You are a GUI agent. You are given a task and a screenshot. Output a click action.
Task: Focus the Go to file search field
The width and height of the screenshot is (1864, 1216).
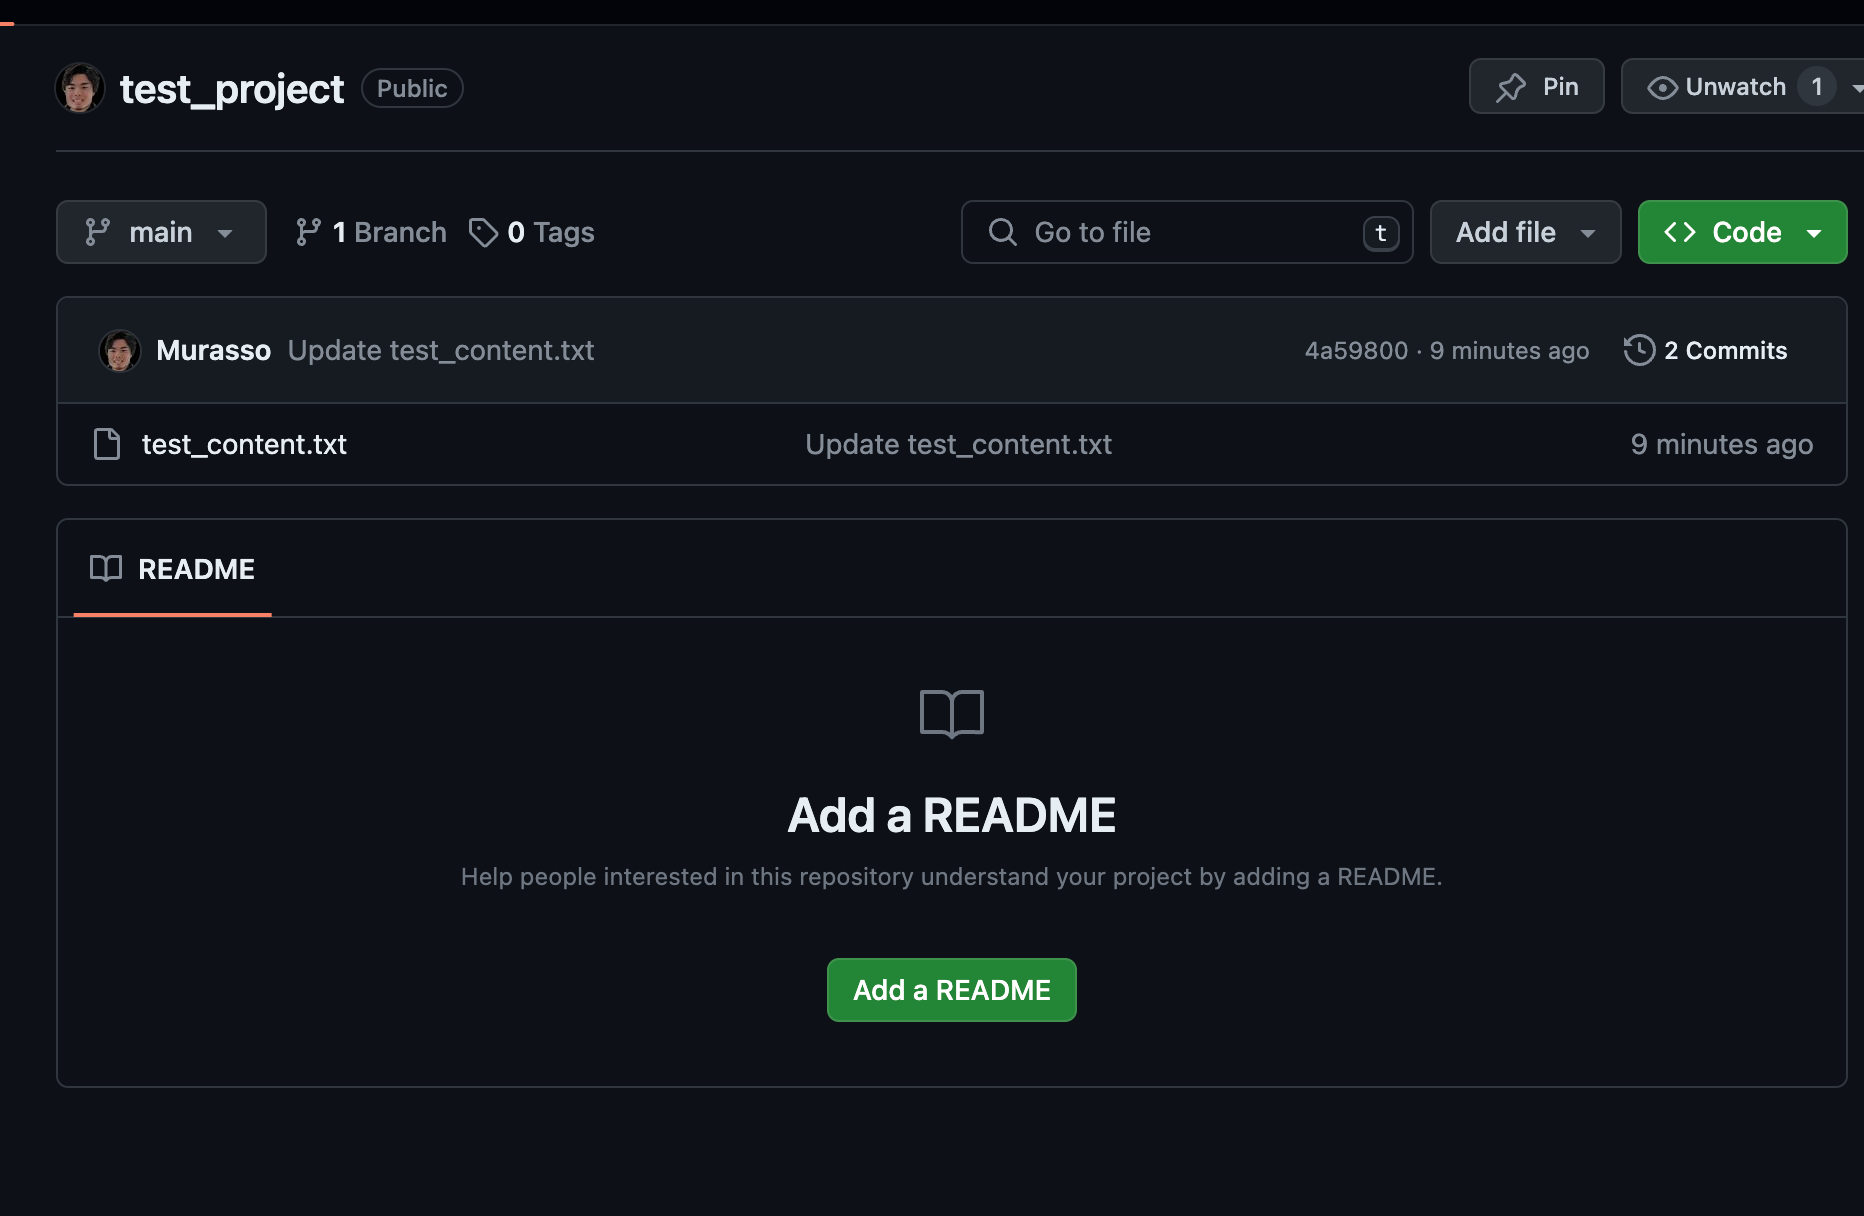[x=1187, y=232]
